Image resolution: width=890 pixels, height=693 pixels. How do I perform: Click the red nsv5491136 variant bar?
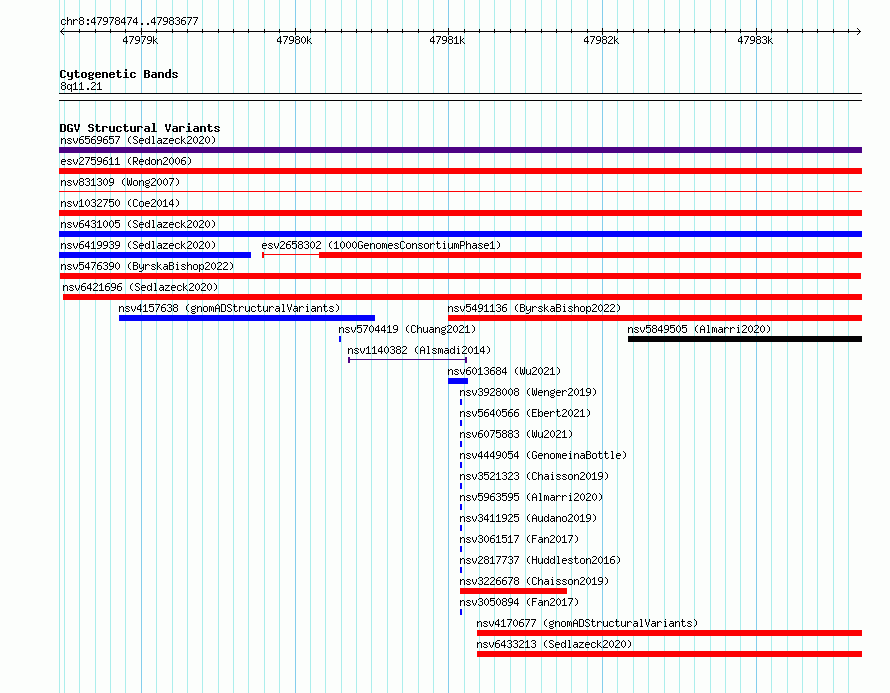click(655, 318)
